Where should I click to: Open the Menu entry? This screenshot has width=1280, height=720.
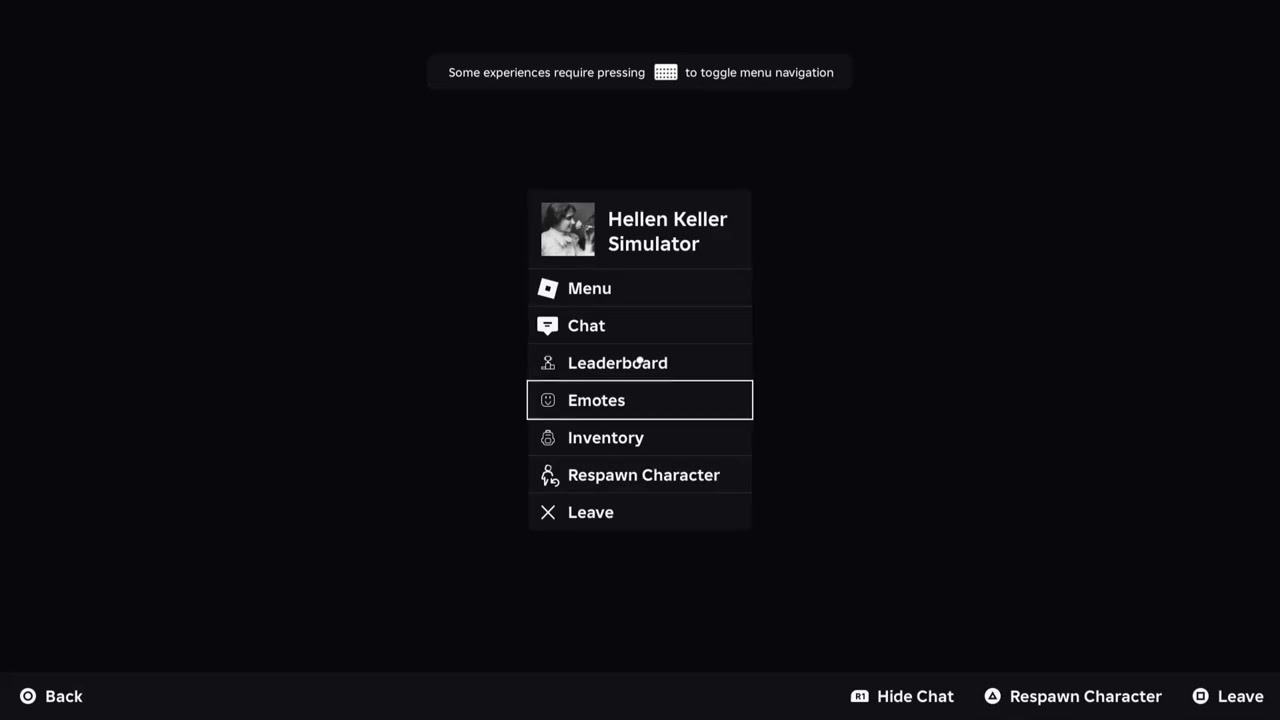(x=640, y=288)
